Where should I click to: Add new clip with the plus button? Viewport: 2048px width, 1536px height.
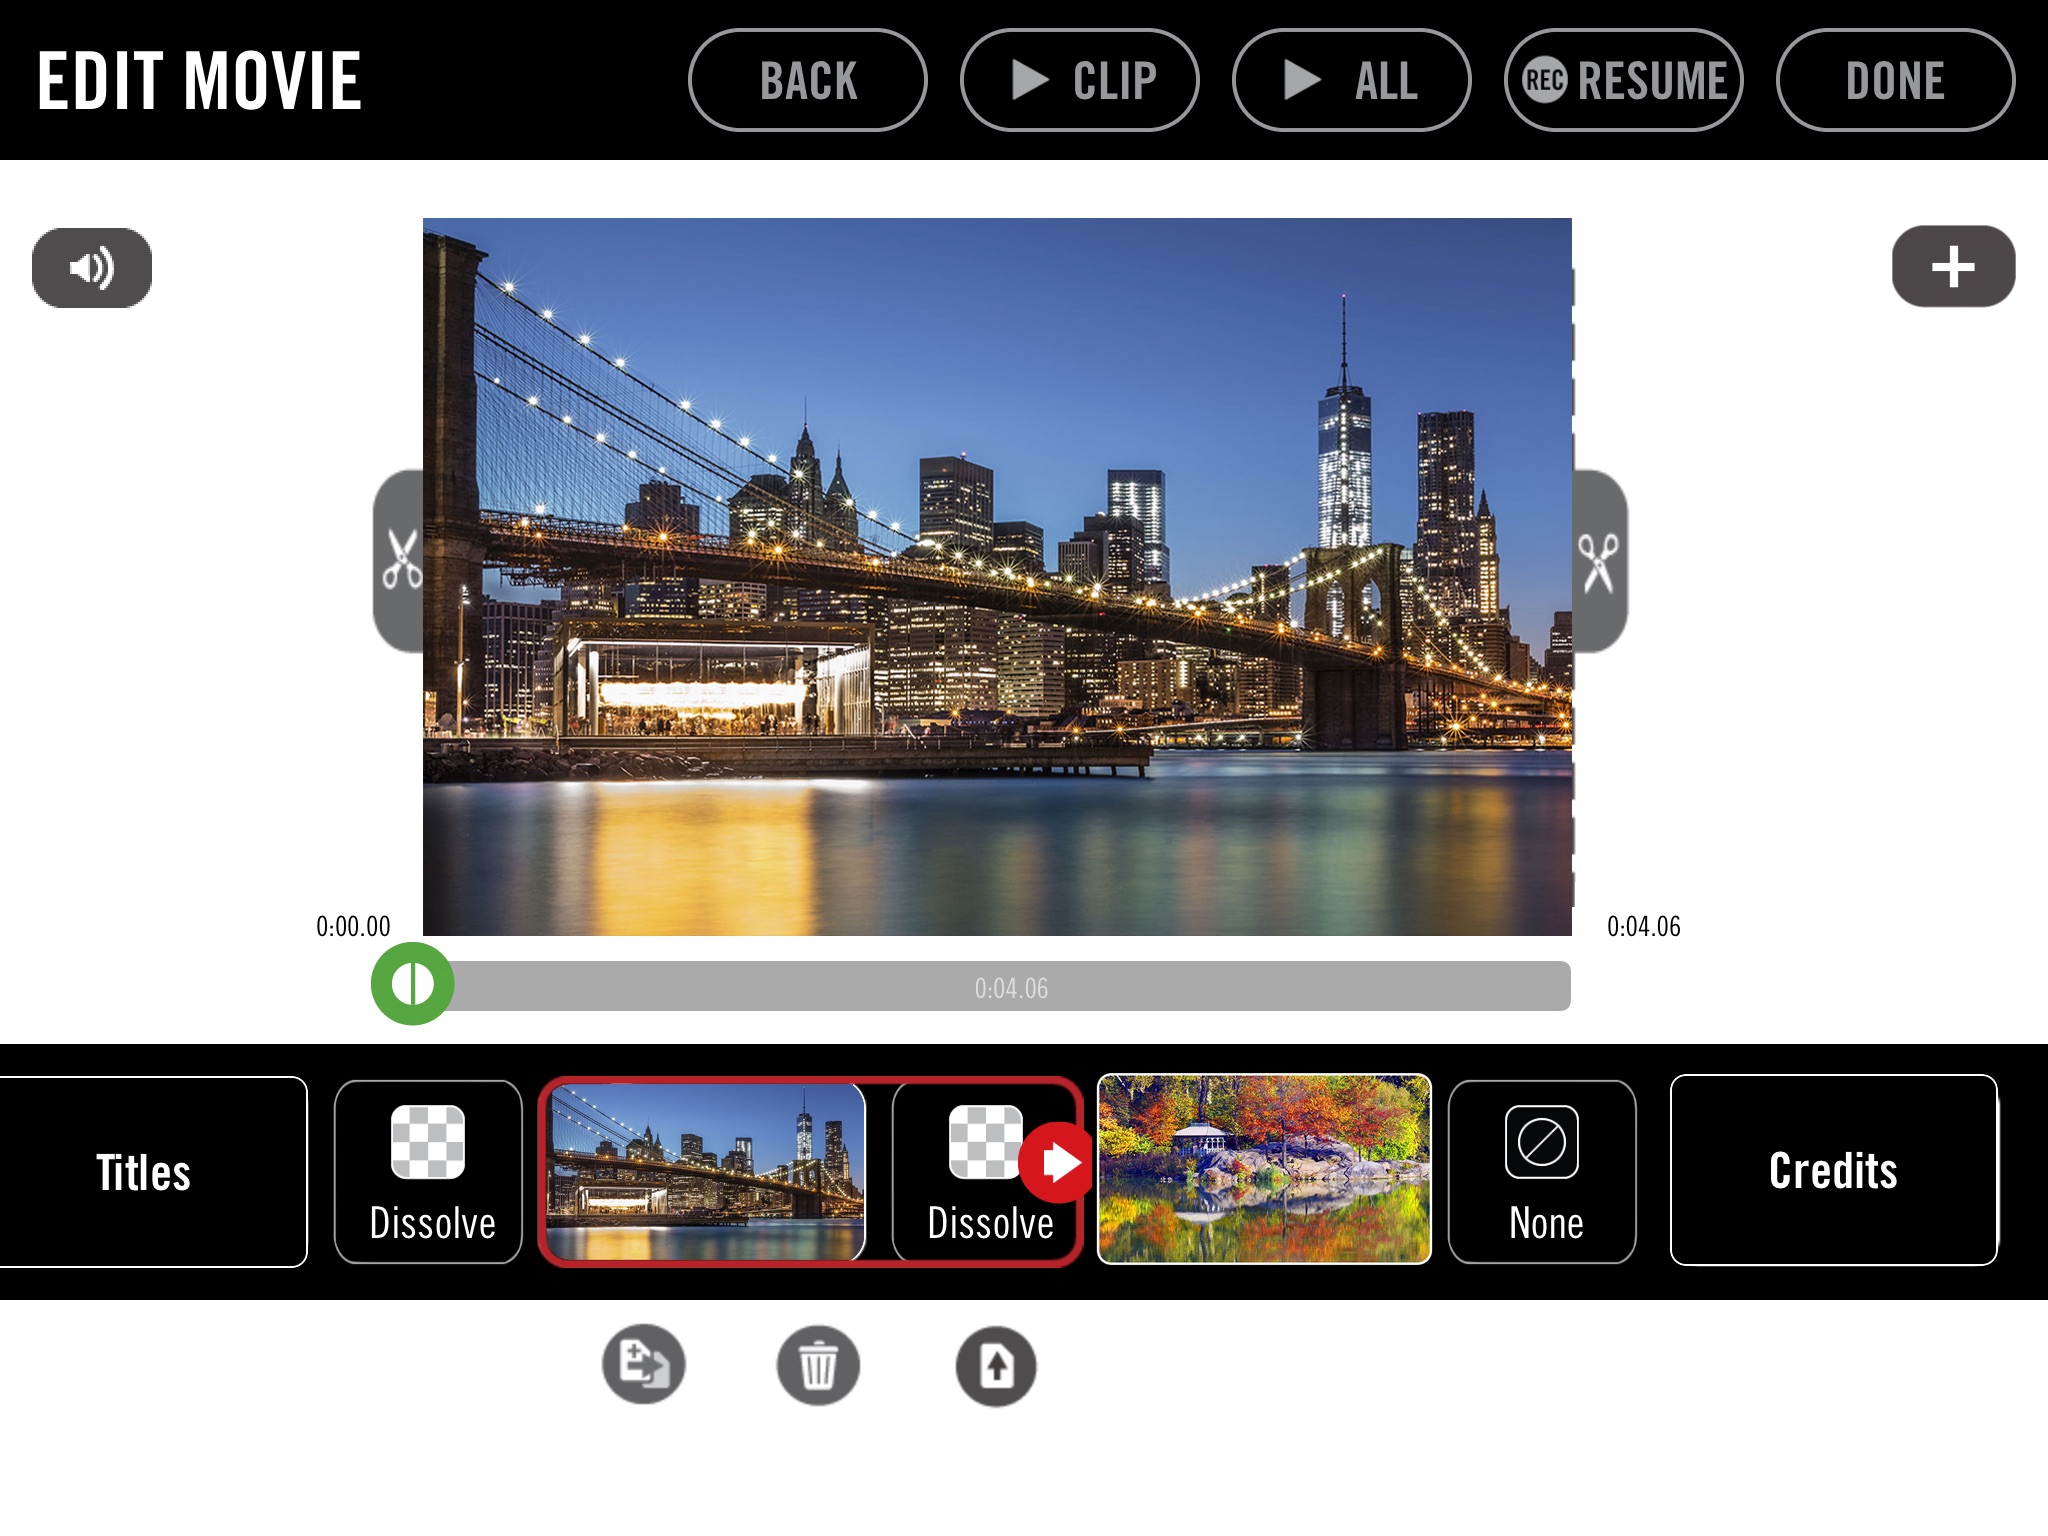tap(1953, 265)
